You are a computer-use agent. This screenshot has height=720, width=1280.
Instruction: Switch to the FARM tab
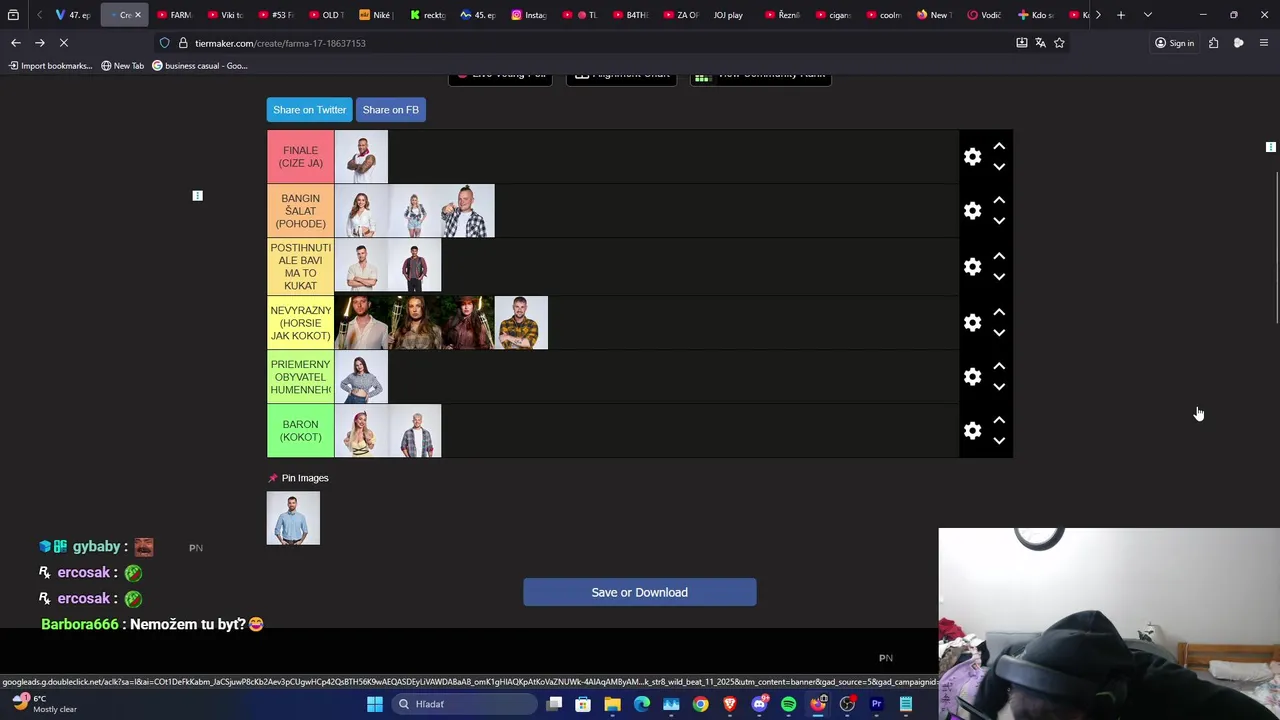174,15
